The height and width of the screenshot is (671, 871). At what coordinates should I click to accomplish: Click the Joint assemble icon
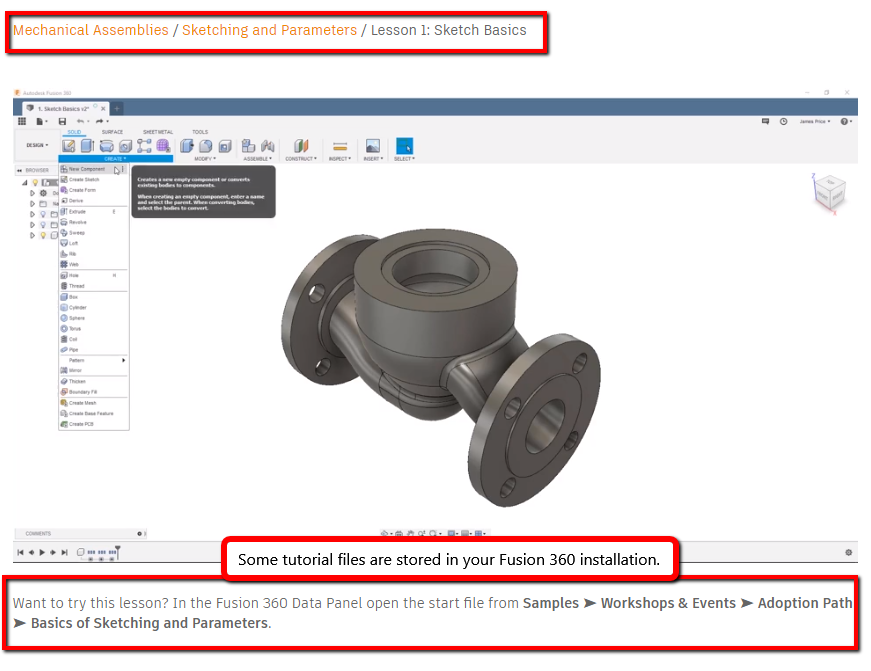point(268,146)
